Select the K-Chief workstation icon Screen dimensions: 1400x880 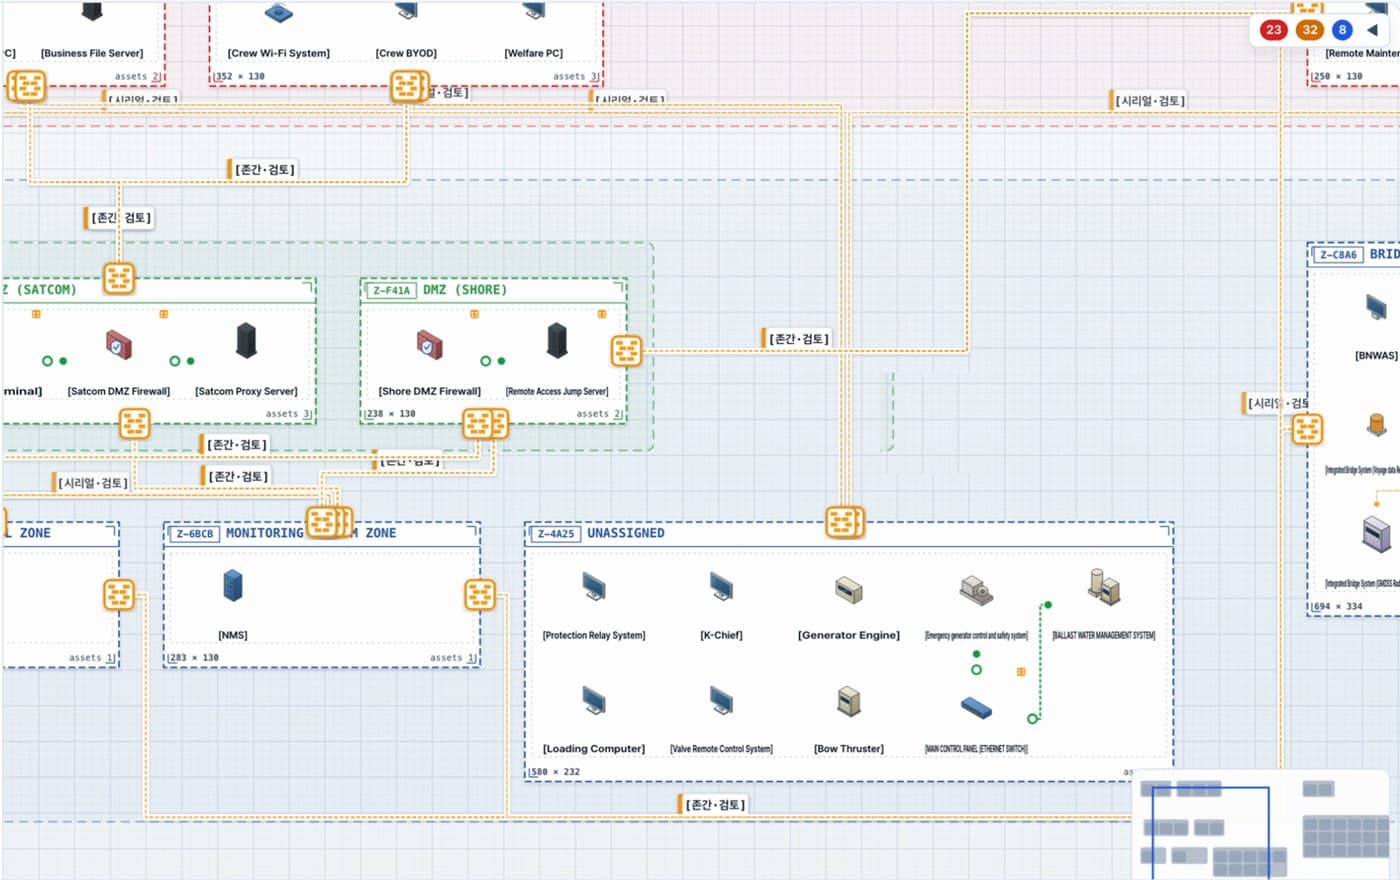pyautogui.click(x=721, y=586)
